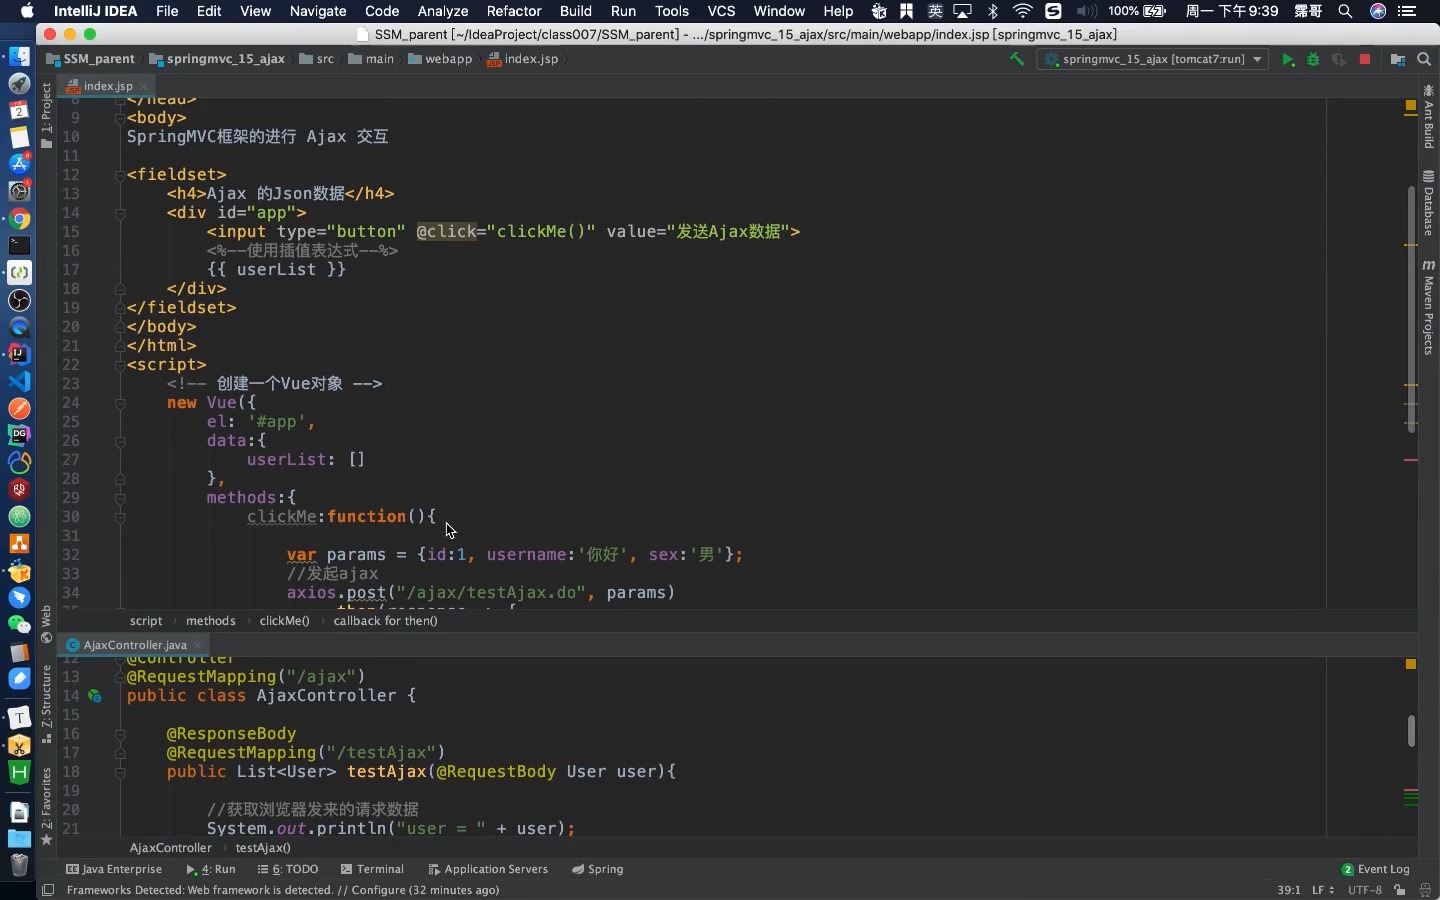Collapse the clickMe function fold at line 30

pos(120,517)
